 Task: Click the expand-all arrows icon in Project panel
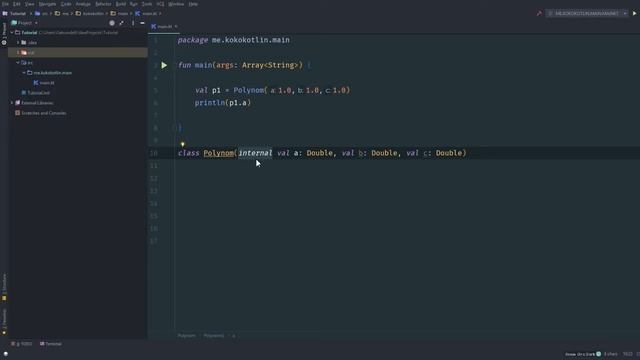point(122,23)
